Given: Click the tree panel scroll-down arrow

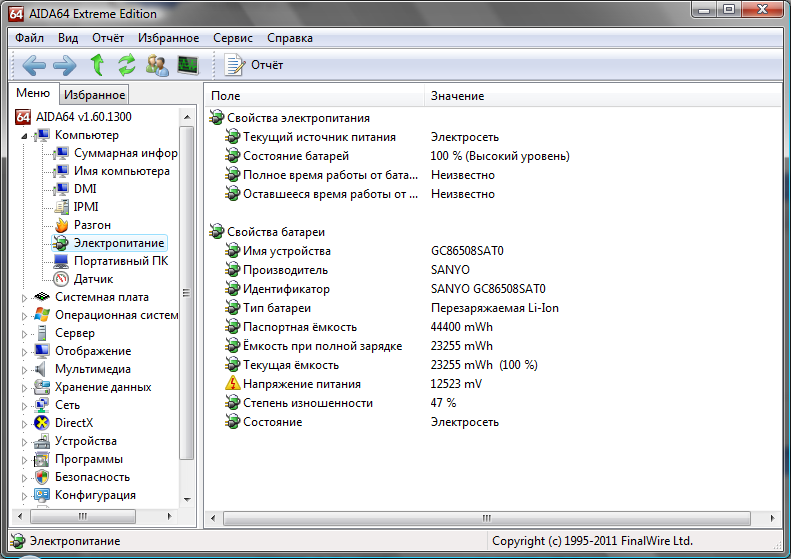Looking at the screenshot, I should pos(187,499).
